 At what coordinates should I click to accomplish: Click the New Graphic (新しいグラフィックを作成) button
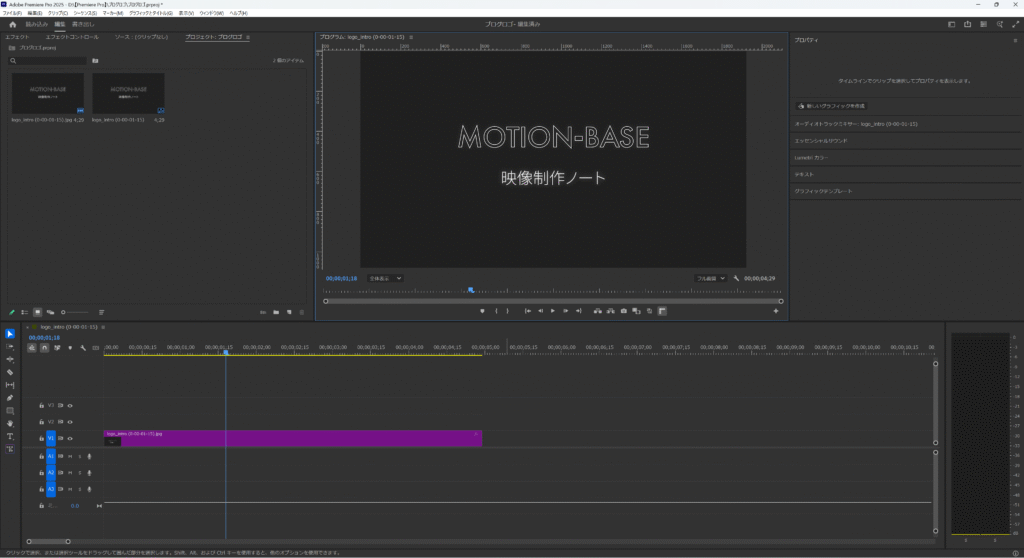[831, 106]
